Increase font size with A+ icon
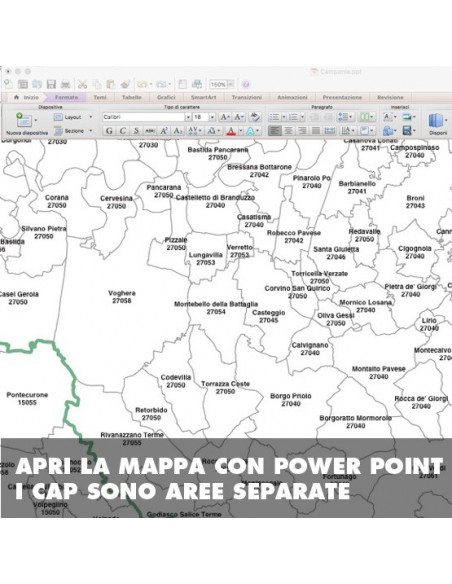Viewport: 452px width, 584px height. [x=225, y=117]
